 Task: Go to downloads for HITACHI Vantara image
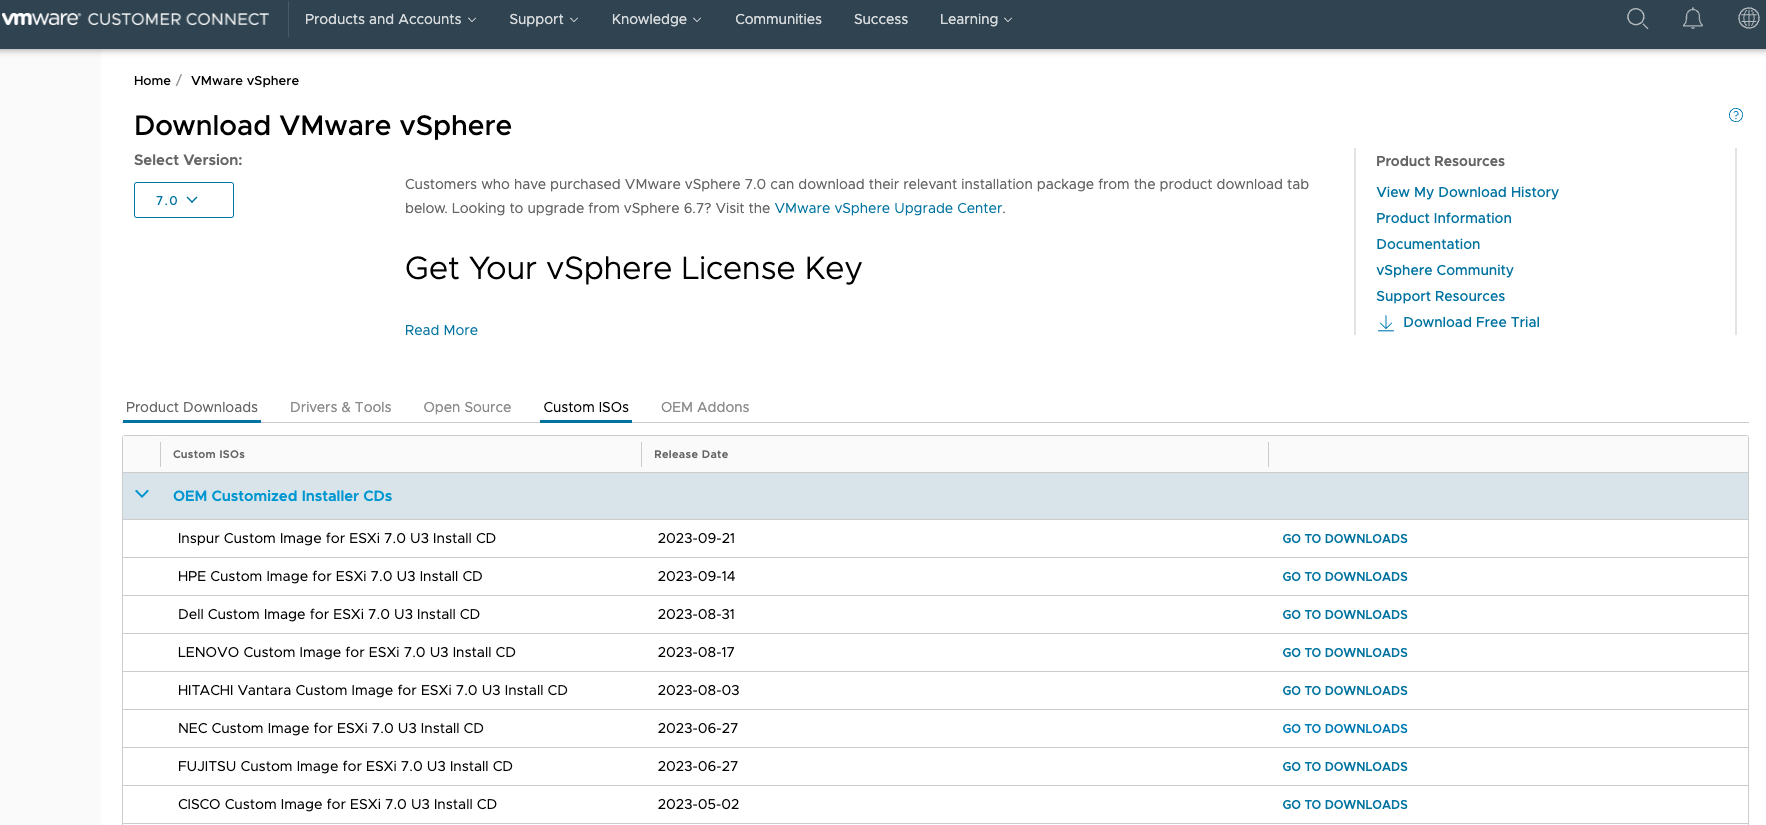(1345, 690)
